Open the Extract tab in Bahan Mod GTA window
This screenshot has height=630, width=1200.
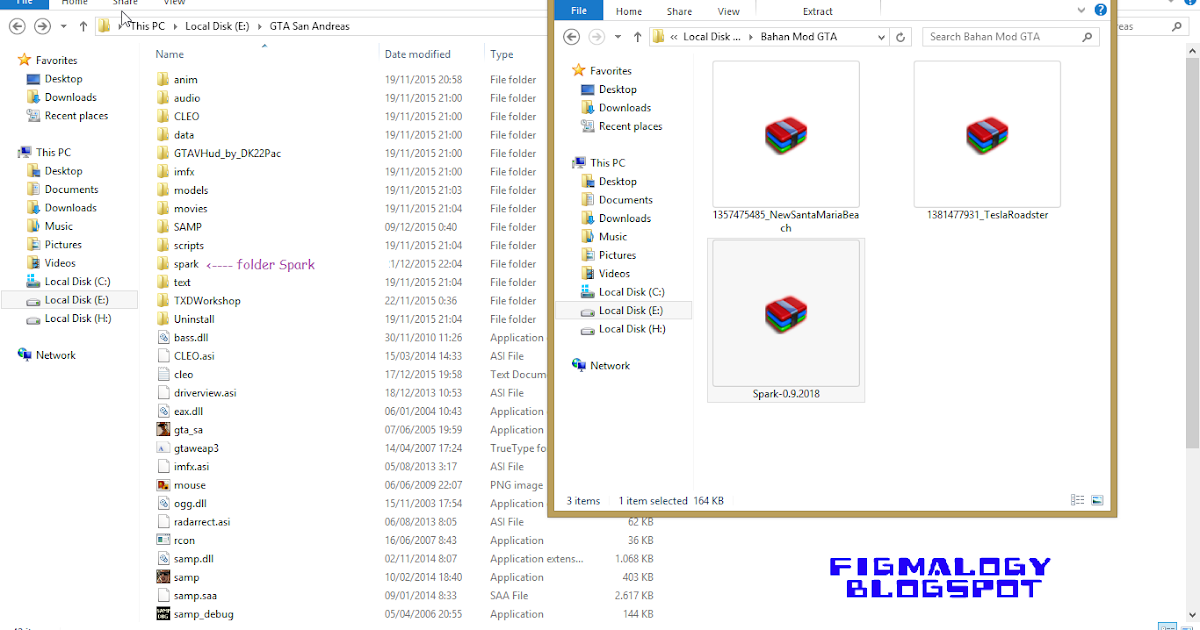point(817,11)
